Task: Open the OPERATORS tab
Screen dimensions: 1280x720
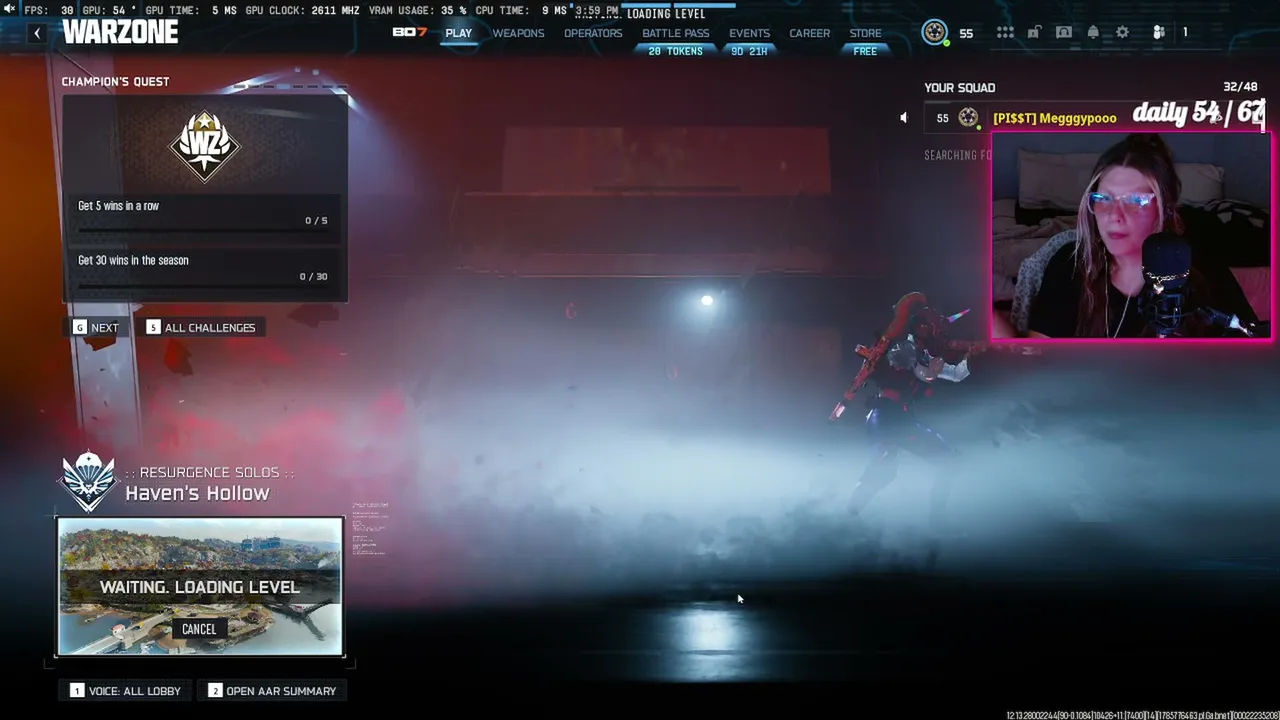Action: point(593,33)
